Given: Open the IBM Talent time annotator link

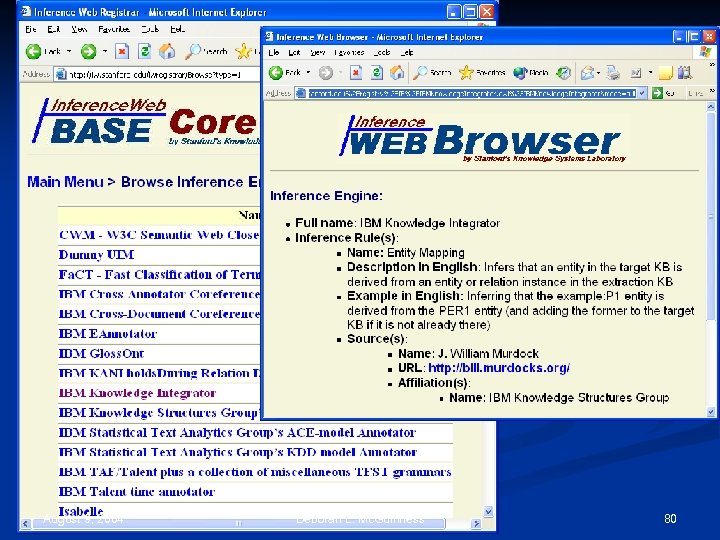Looking at the screenshot, I should 136,492.
